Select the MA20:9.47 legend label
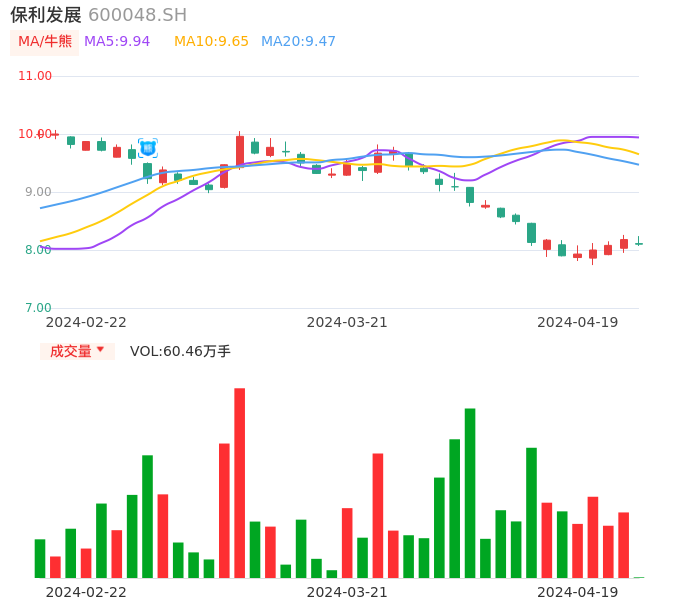The width and height of the screenshot is (686, 606). (298, 42)
